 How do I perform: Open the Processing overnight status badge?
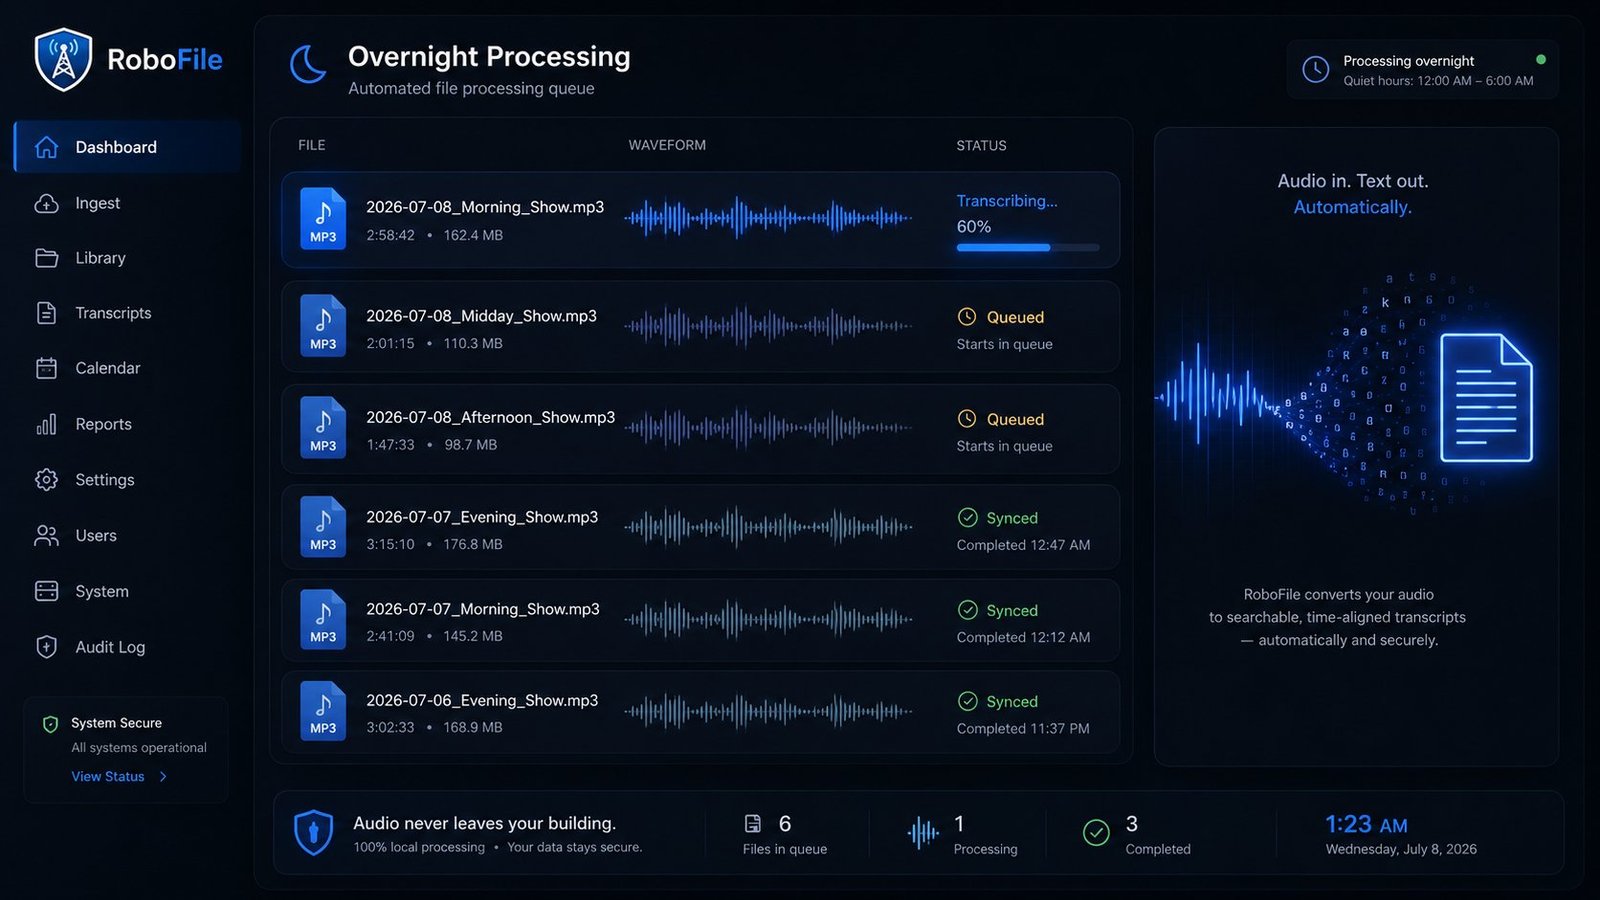(x=1422, y=70)
